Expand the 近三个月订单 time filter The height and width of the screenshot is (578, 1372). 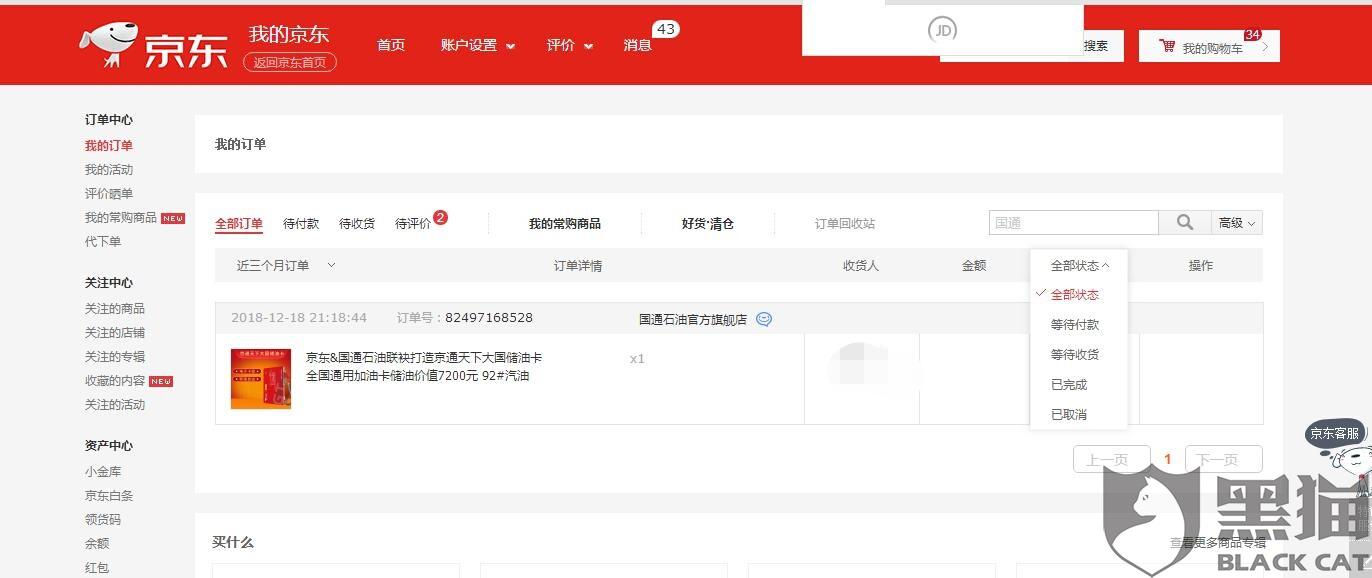[x=286, y=265]
